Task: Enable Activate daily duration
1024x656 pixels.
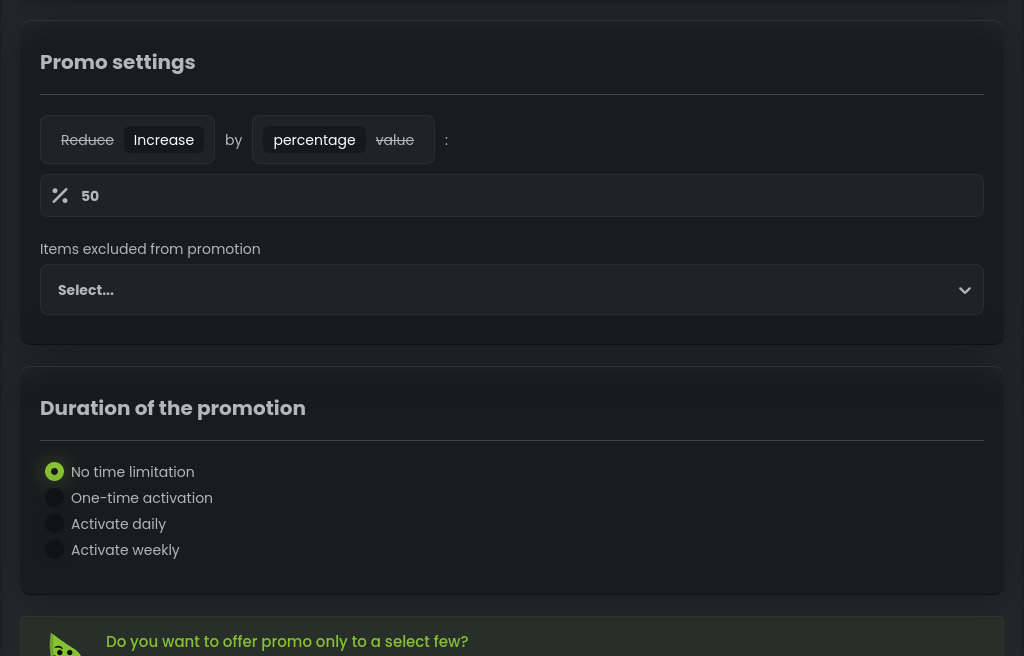Action: coord(55,524)
